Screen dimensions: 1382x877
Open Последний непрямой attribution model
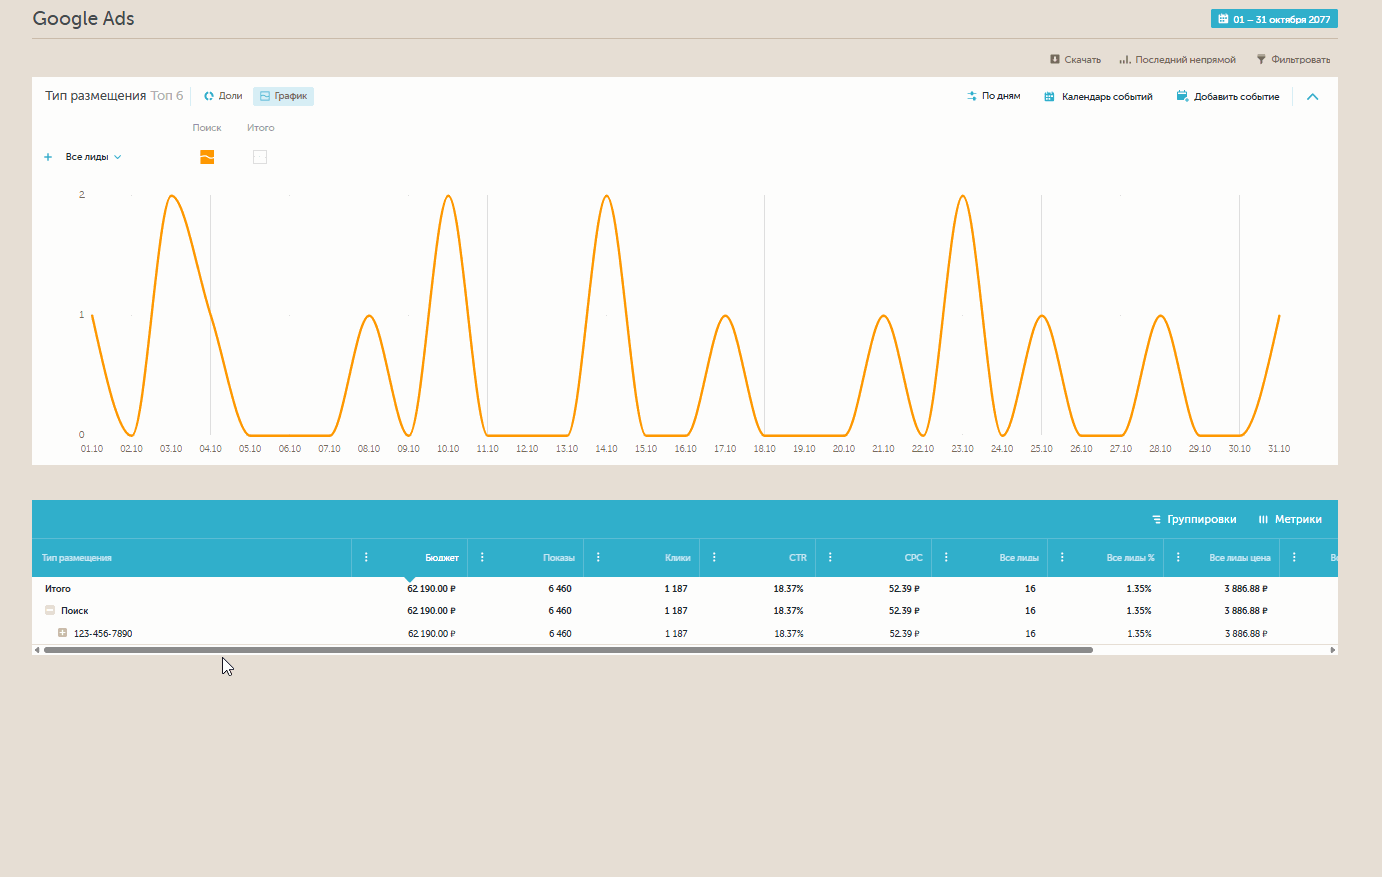(1177, 60)
